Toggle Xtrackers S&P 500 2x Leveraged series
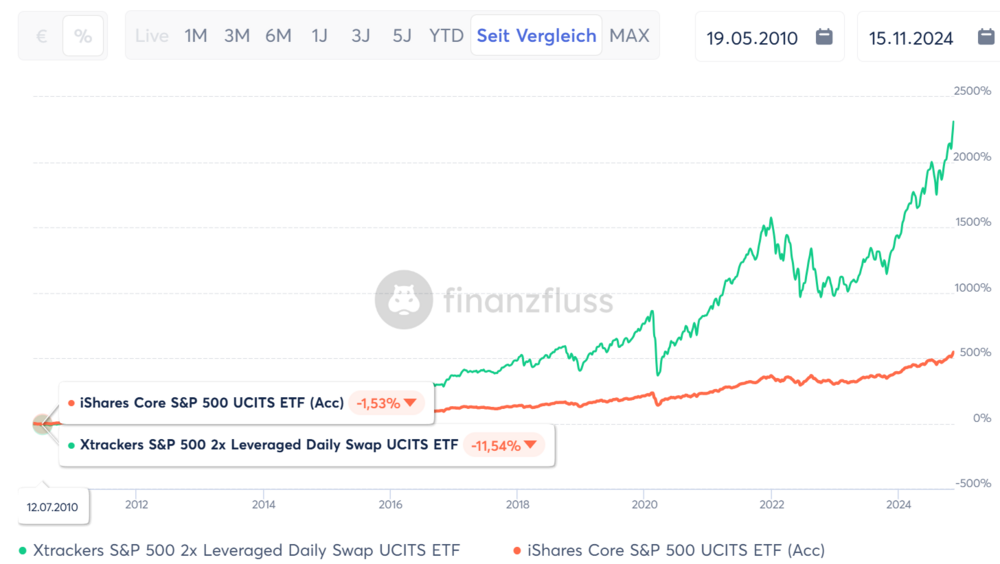 pyautogui.click(x=246, y=550)
